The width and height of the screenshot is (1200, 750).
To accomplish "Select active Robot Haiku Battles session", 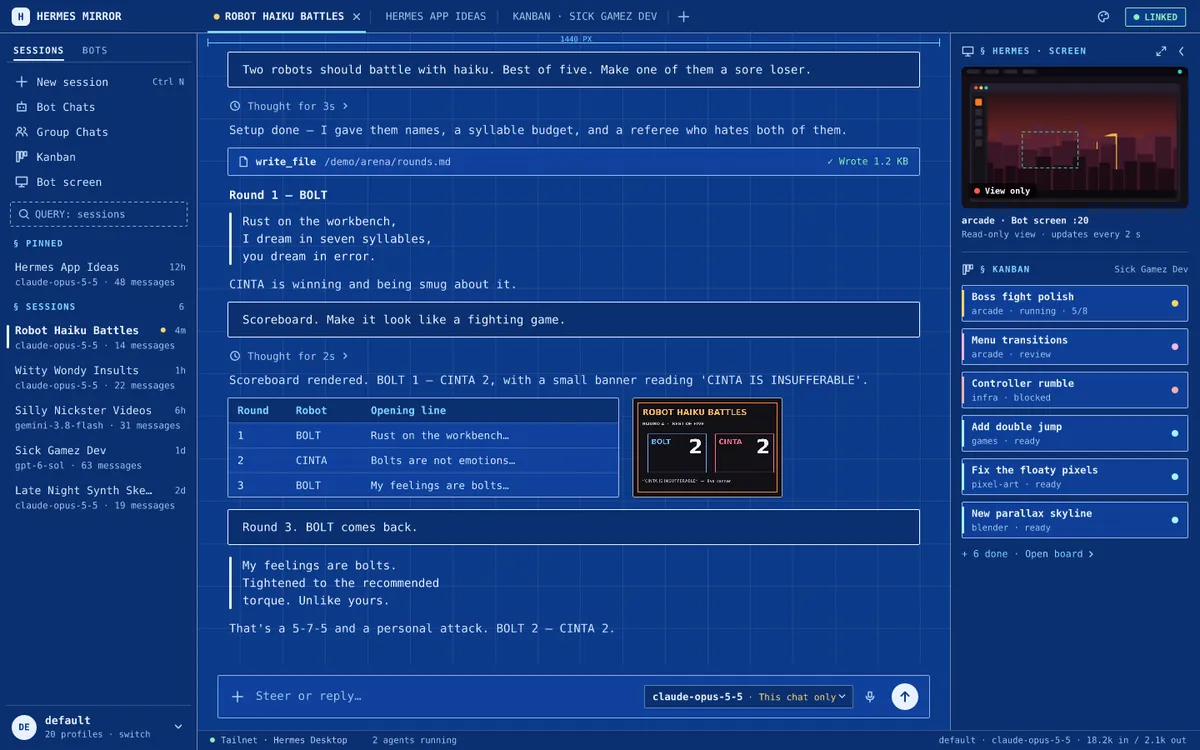I will click(x=98, y=337).
